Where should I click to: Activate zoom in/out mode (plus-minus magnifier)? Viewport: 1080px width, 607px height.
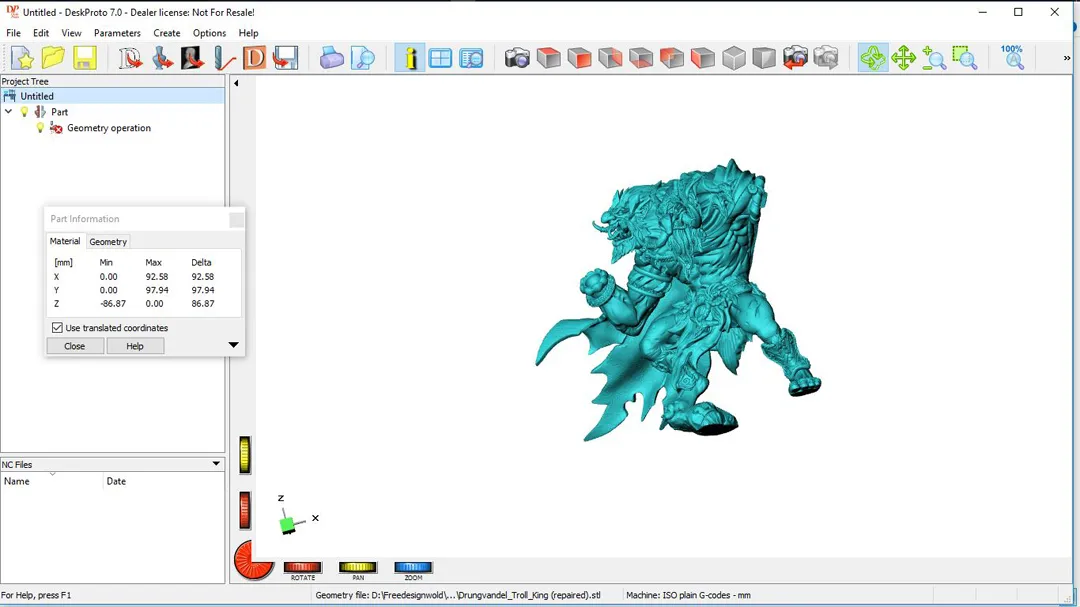tap(934, 59)
